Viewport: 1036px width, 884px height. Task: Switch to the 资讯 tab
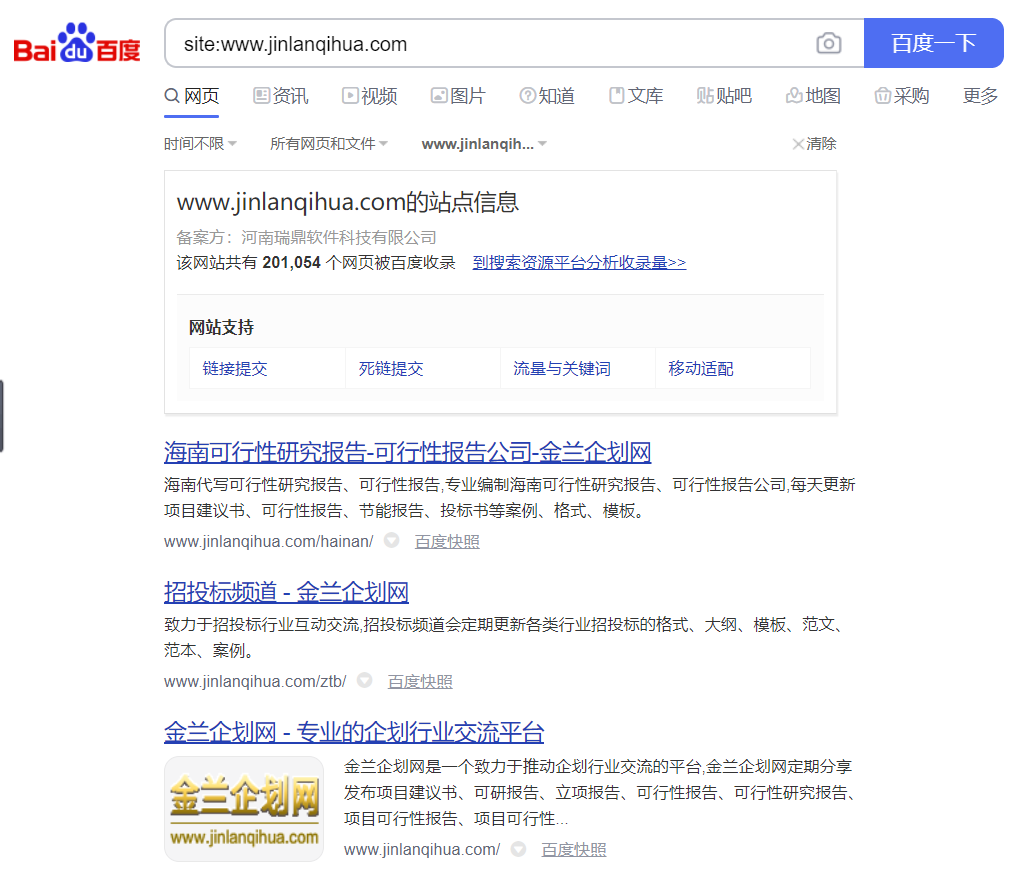(281, 96)
